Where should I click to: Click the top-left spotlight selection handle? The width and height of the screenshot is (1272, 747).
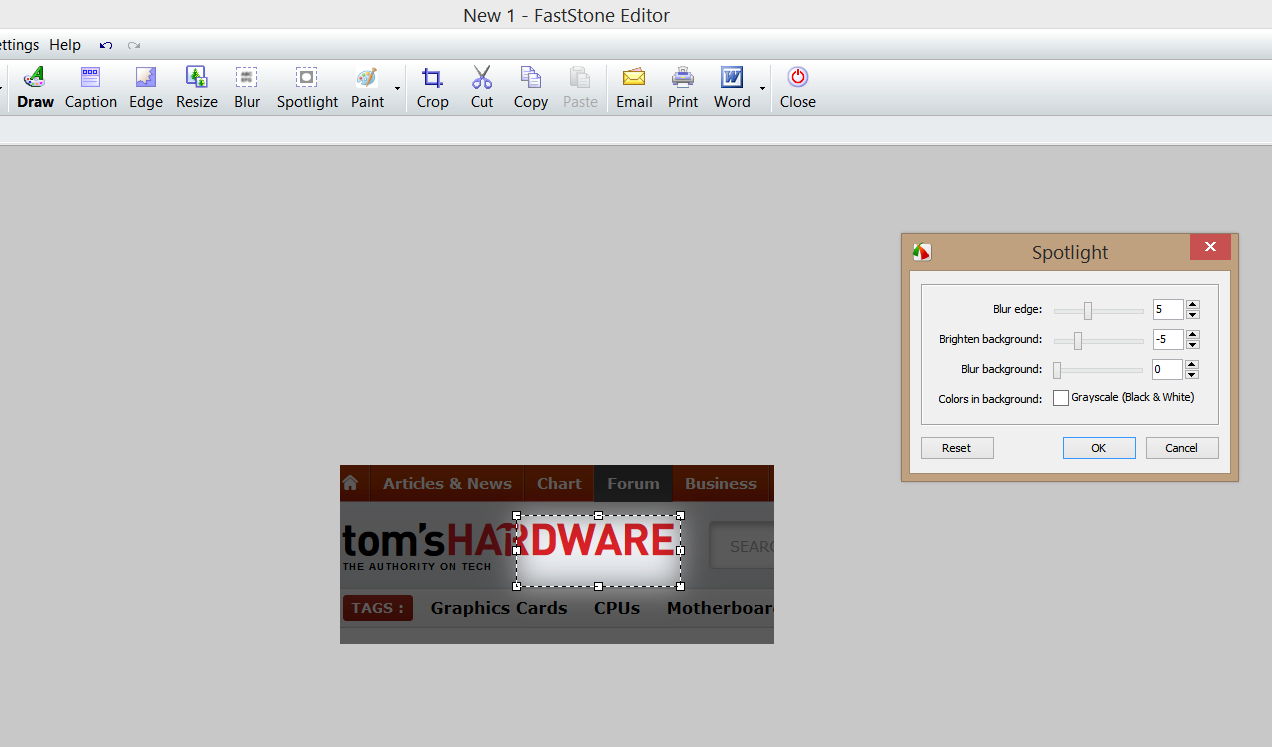pos(517,516)
